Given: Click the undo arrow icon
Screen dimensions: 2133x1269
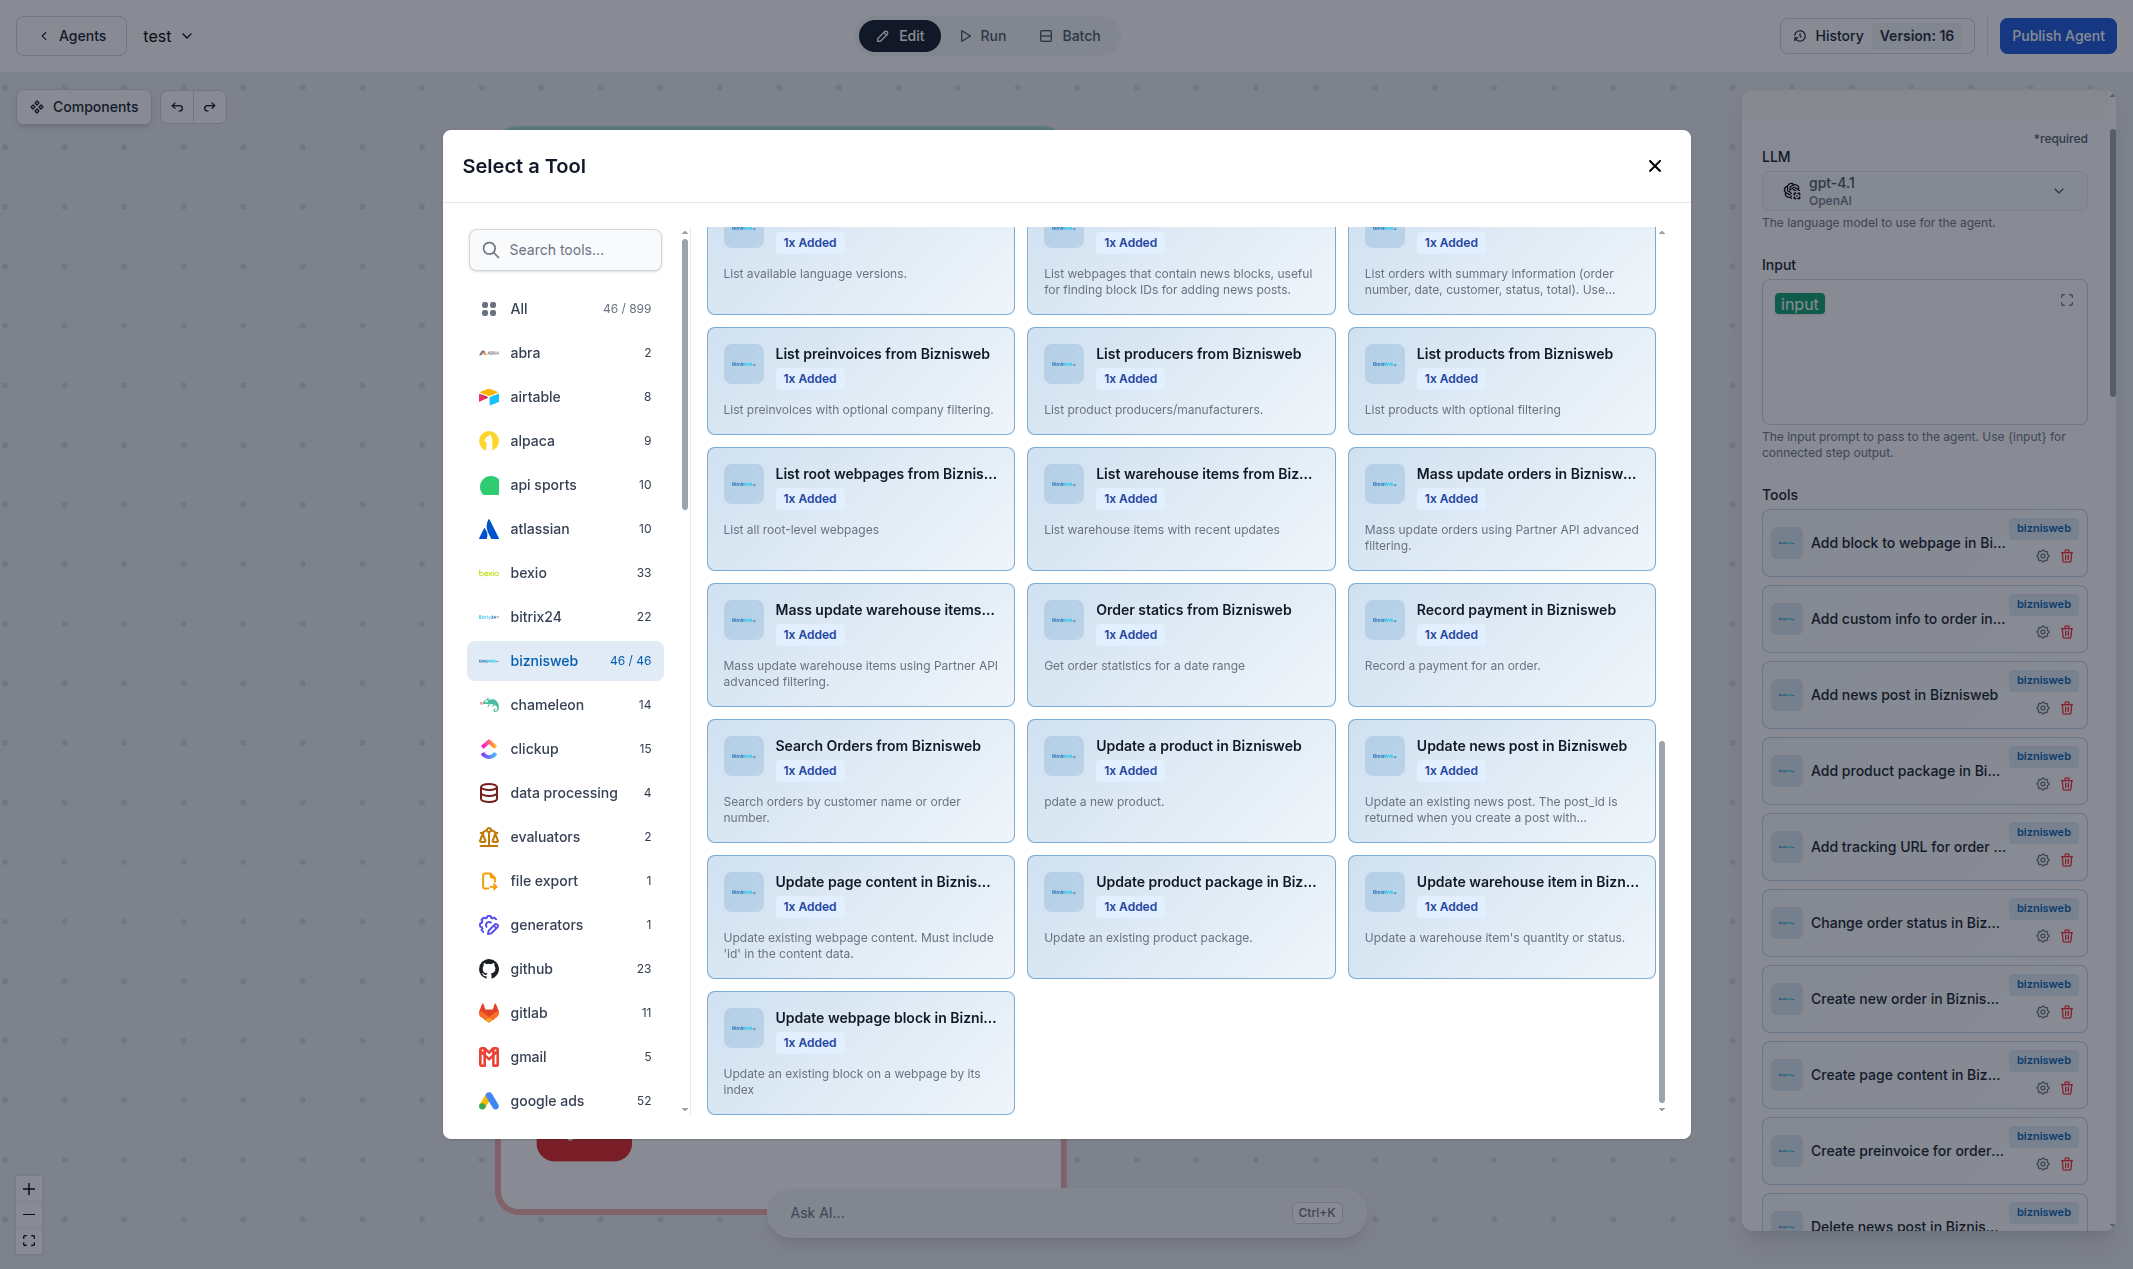Looking at the screenshot, I should pos(177,106).
